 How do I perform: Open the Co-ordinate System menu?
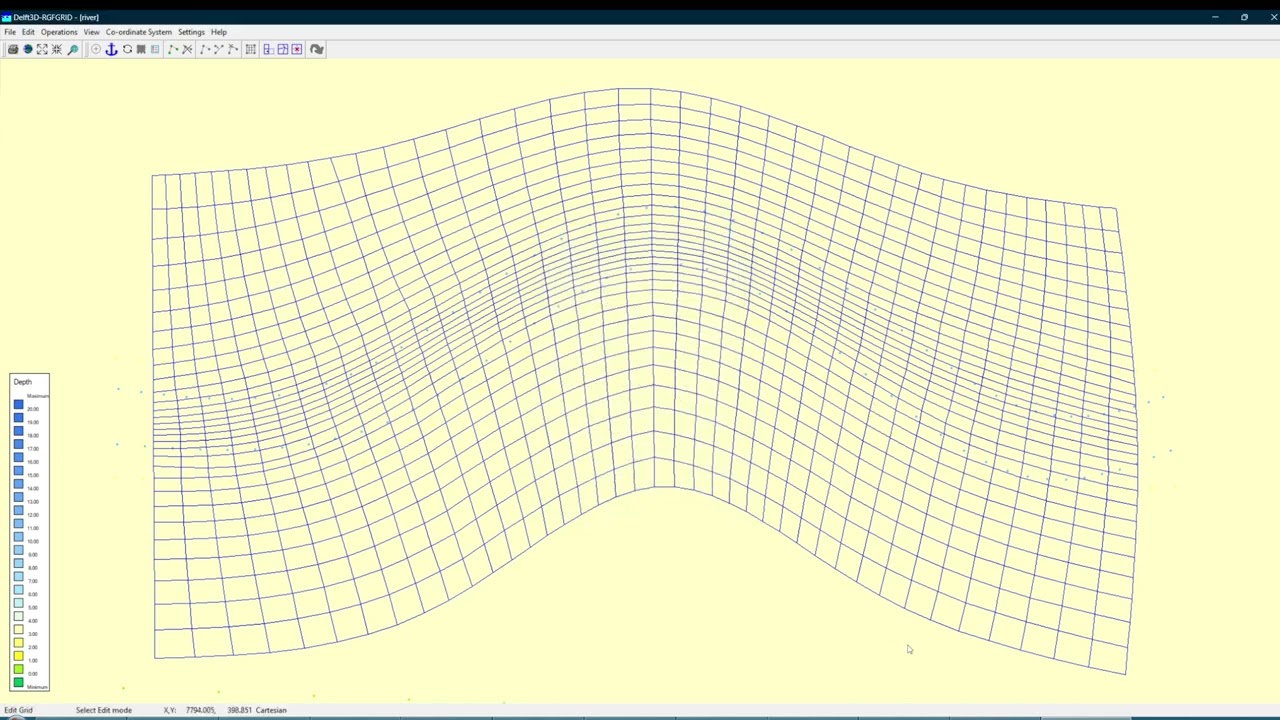pyautogui.click(x=138, y=32)
